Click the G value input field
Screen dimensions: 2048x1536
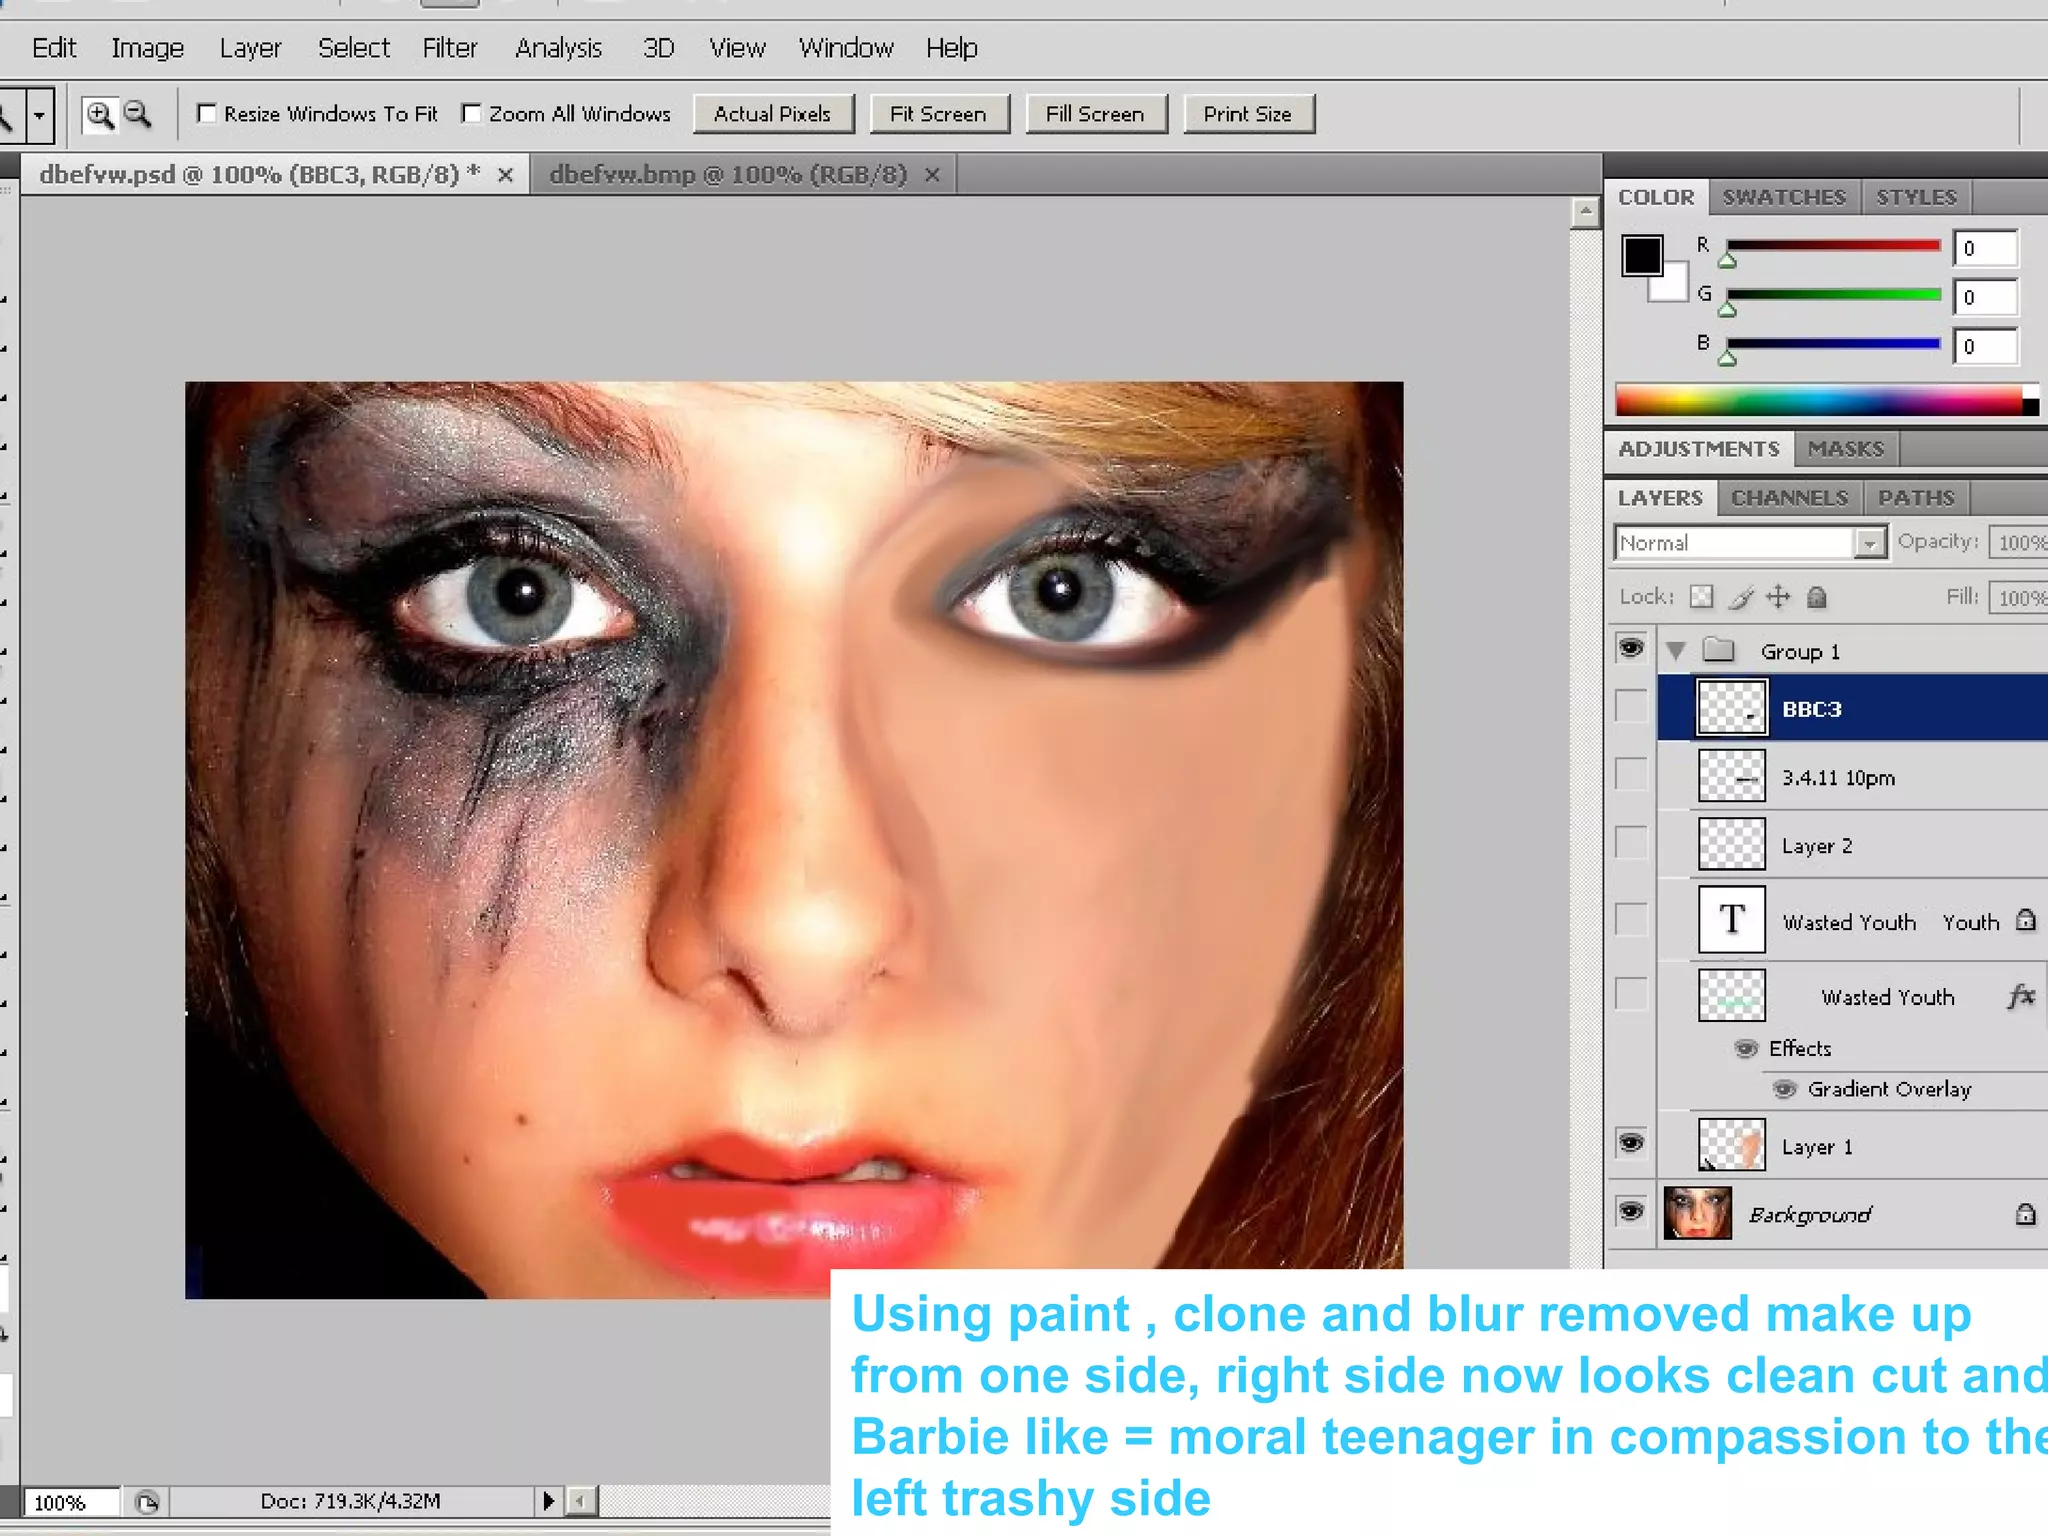point(1986,297)
